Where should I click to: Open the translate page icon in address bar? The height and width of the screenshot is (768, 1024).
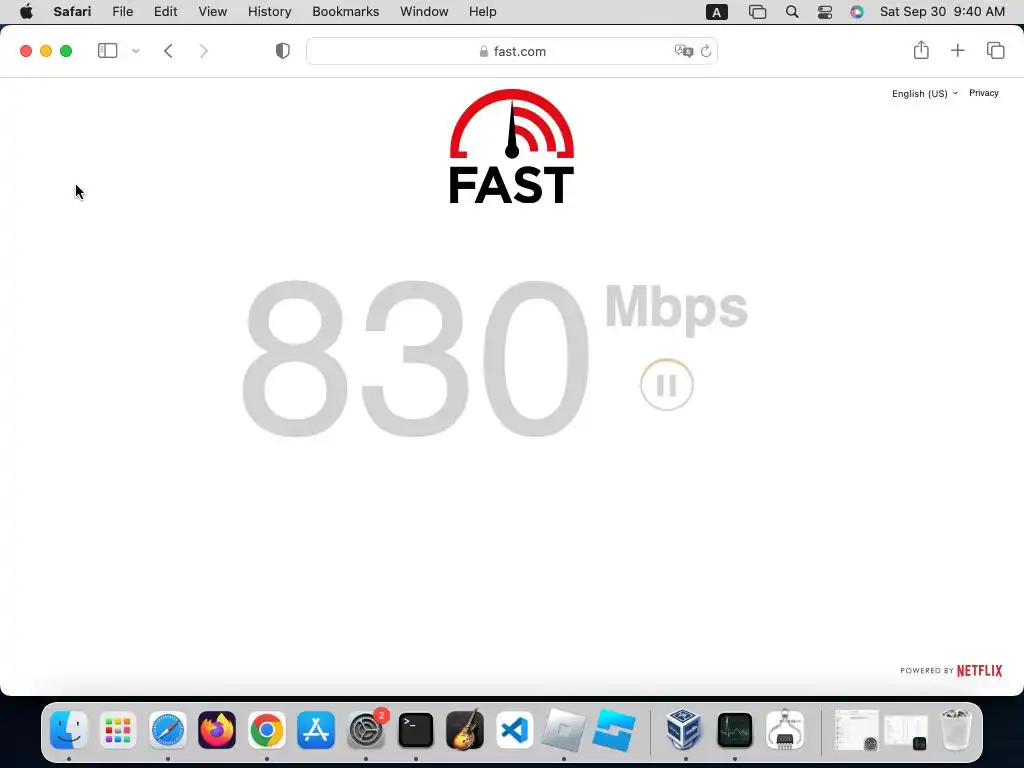684,51
